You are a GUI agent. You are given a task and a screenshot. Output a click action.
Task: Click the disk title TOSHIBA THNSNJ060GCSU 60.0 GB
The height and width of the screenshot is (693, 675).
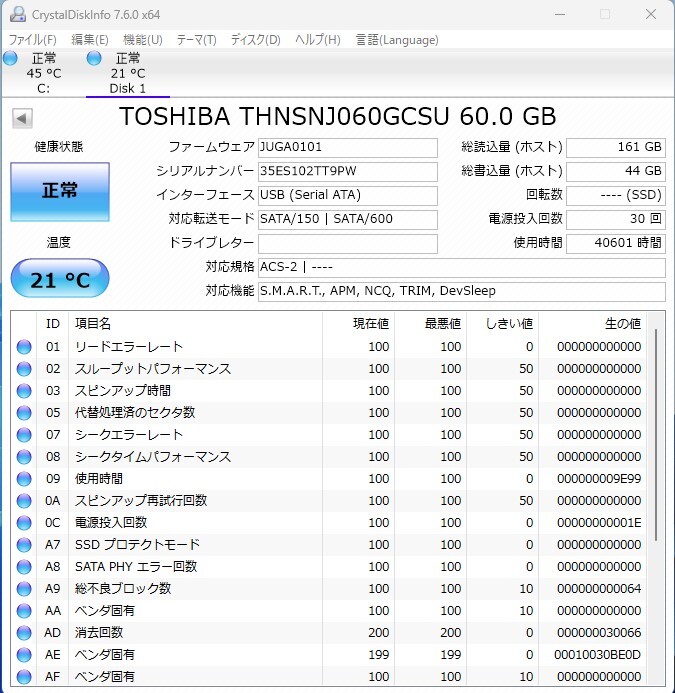click(337, 117)
